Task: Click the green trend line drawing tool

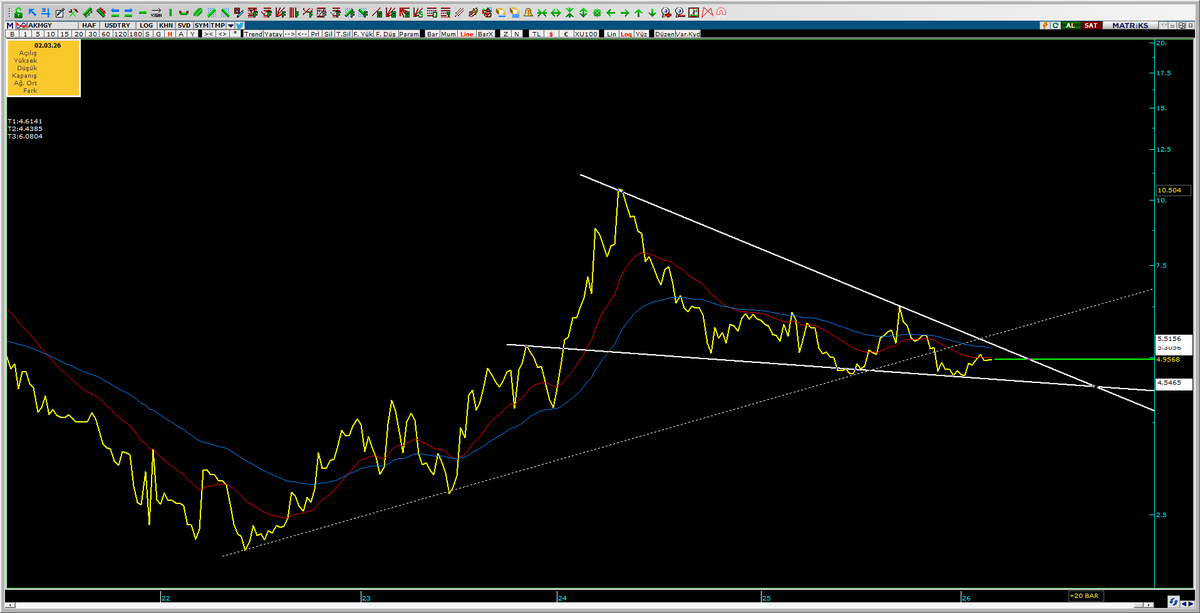Action: tap(87, 12)
